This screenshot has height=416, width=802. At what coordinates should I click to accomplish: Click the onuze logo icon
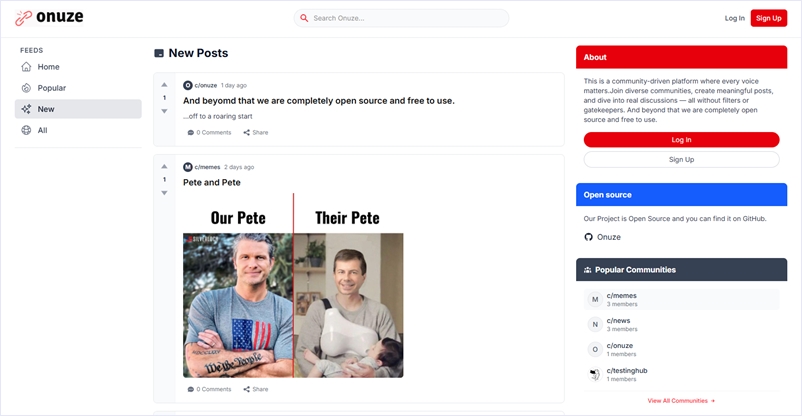pos(24,17)
